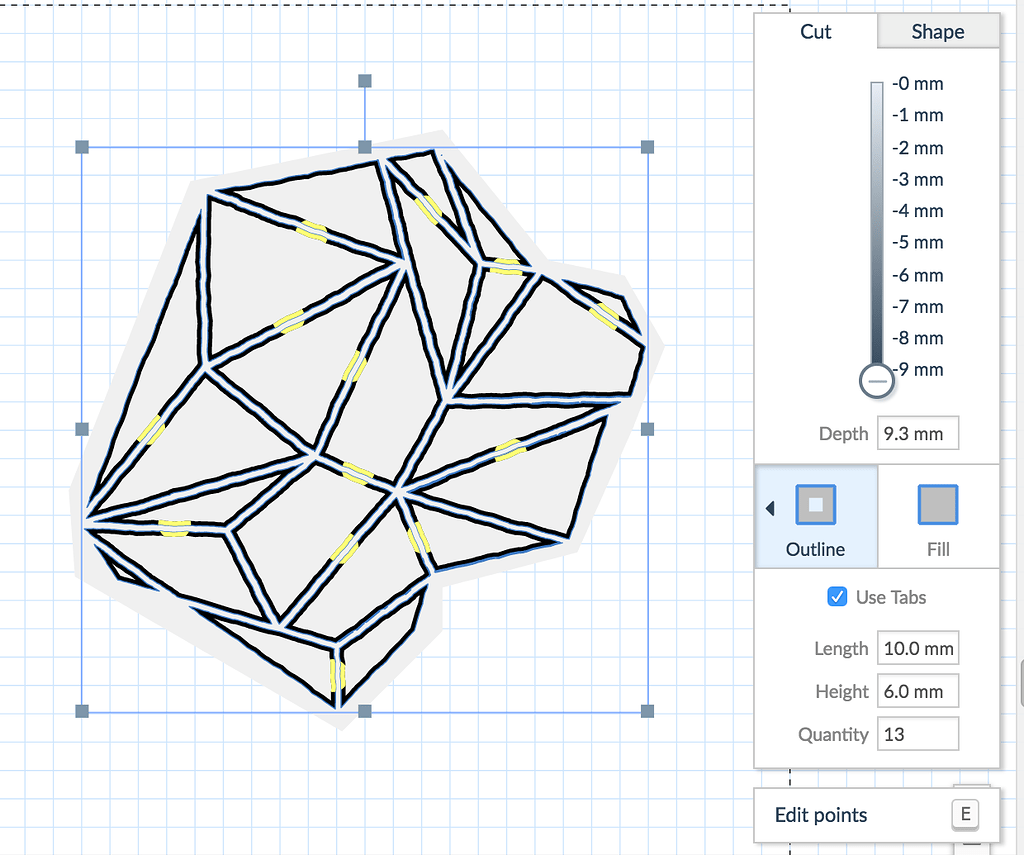This screenshot has width=1024, height=855.
Task: Select the Cut tab
Action: tap(815, 31)
